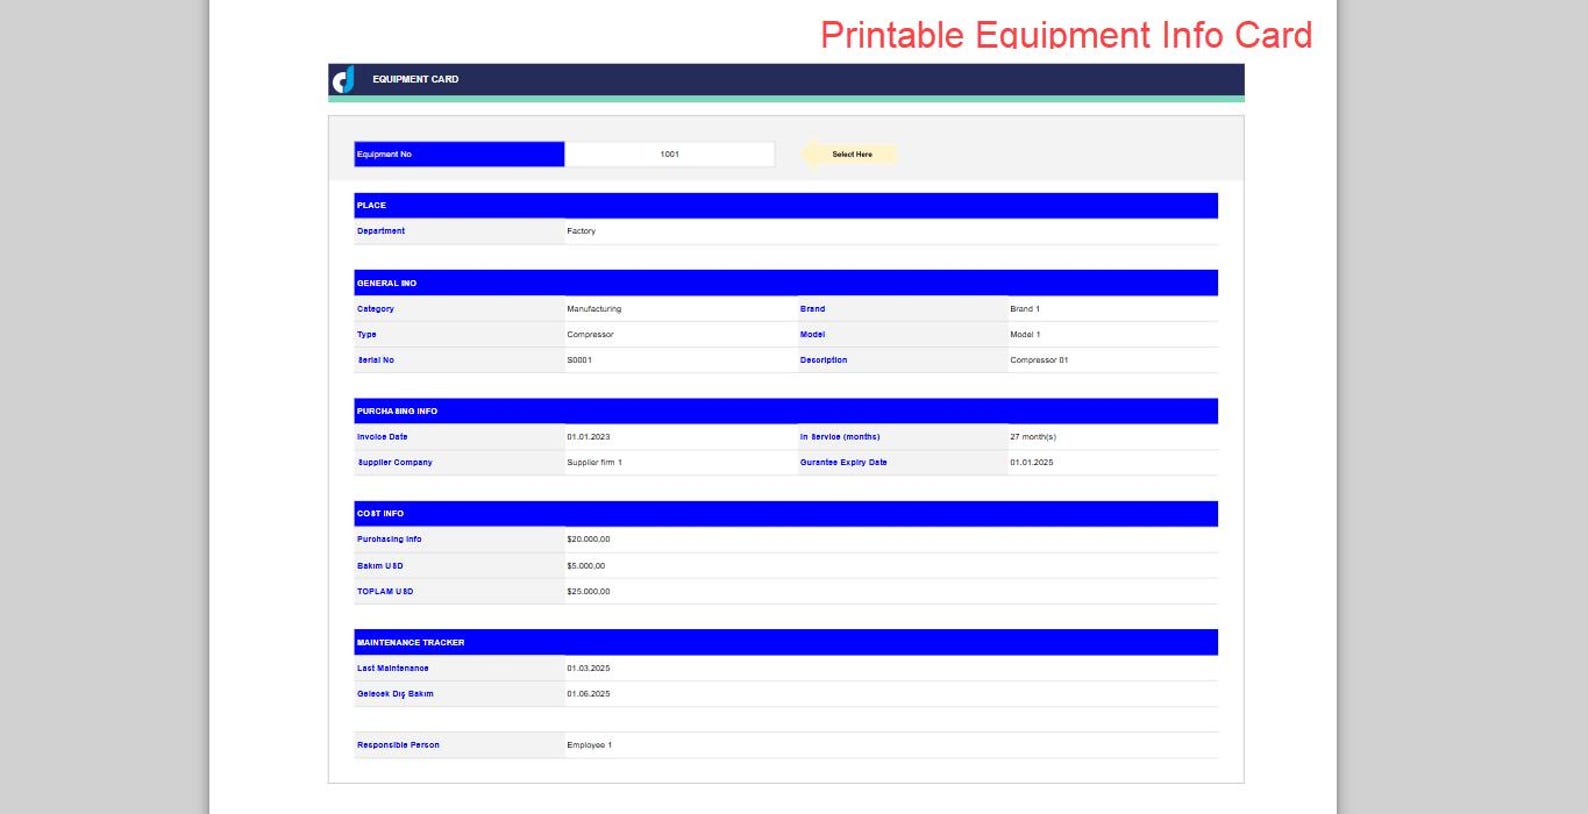The width and height of the screenshot is (1588, 814).
Task: Click the Gurantee Expiry value '01.01.2025'
Action: tap(1031, 463)
